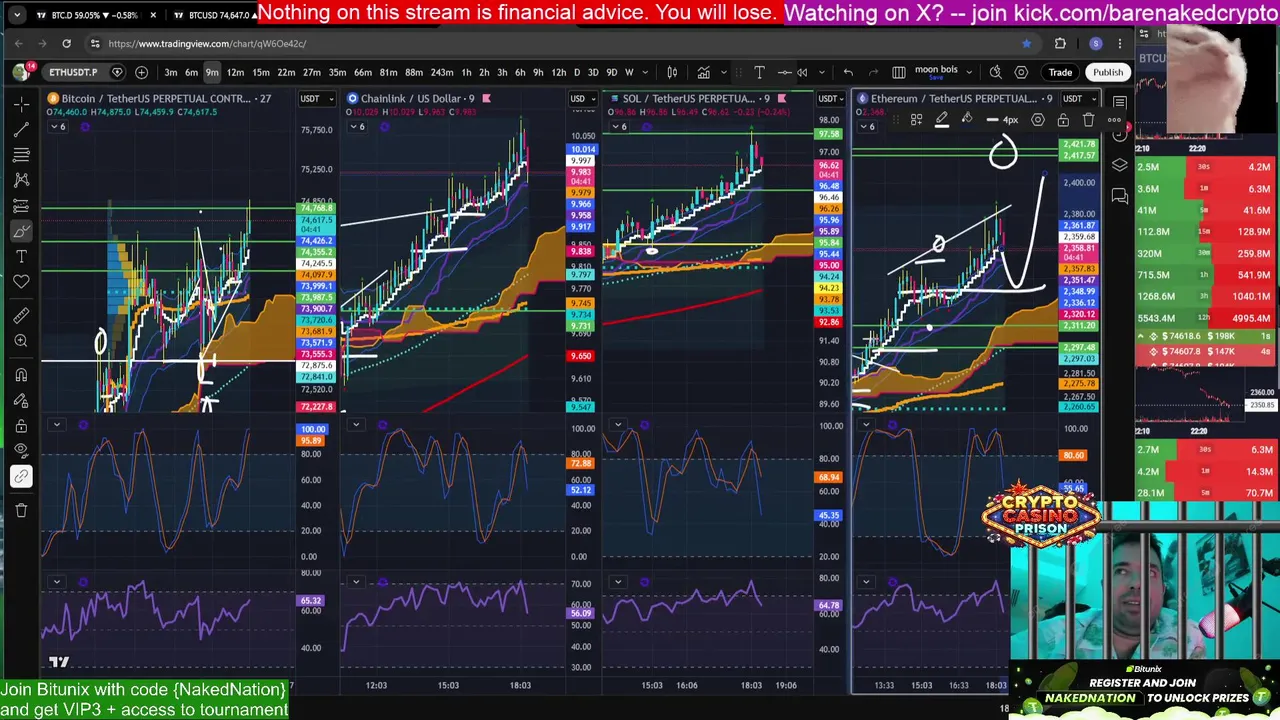Screen dimensions: 1280x720
Task: Open the indicators menu
Action: coord(704,72)
